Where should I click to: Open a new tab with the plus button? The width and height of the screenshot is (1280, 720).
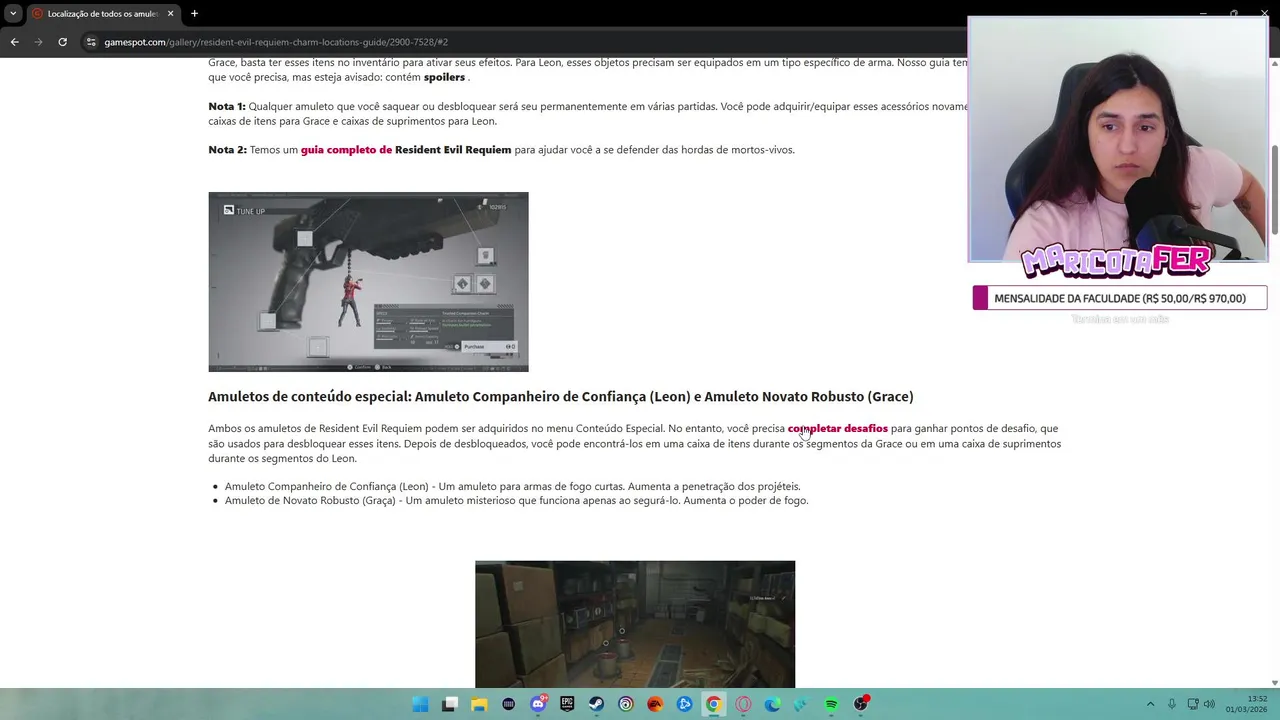[194, 14]
